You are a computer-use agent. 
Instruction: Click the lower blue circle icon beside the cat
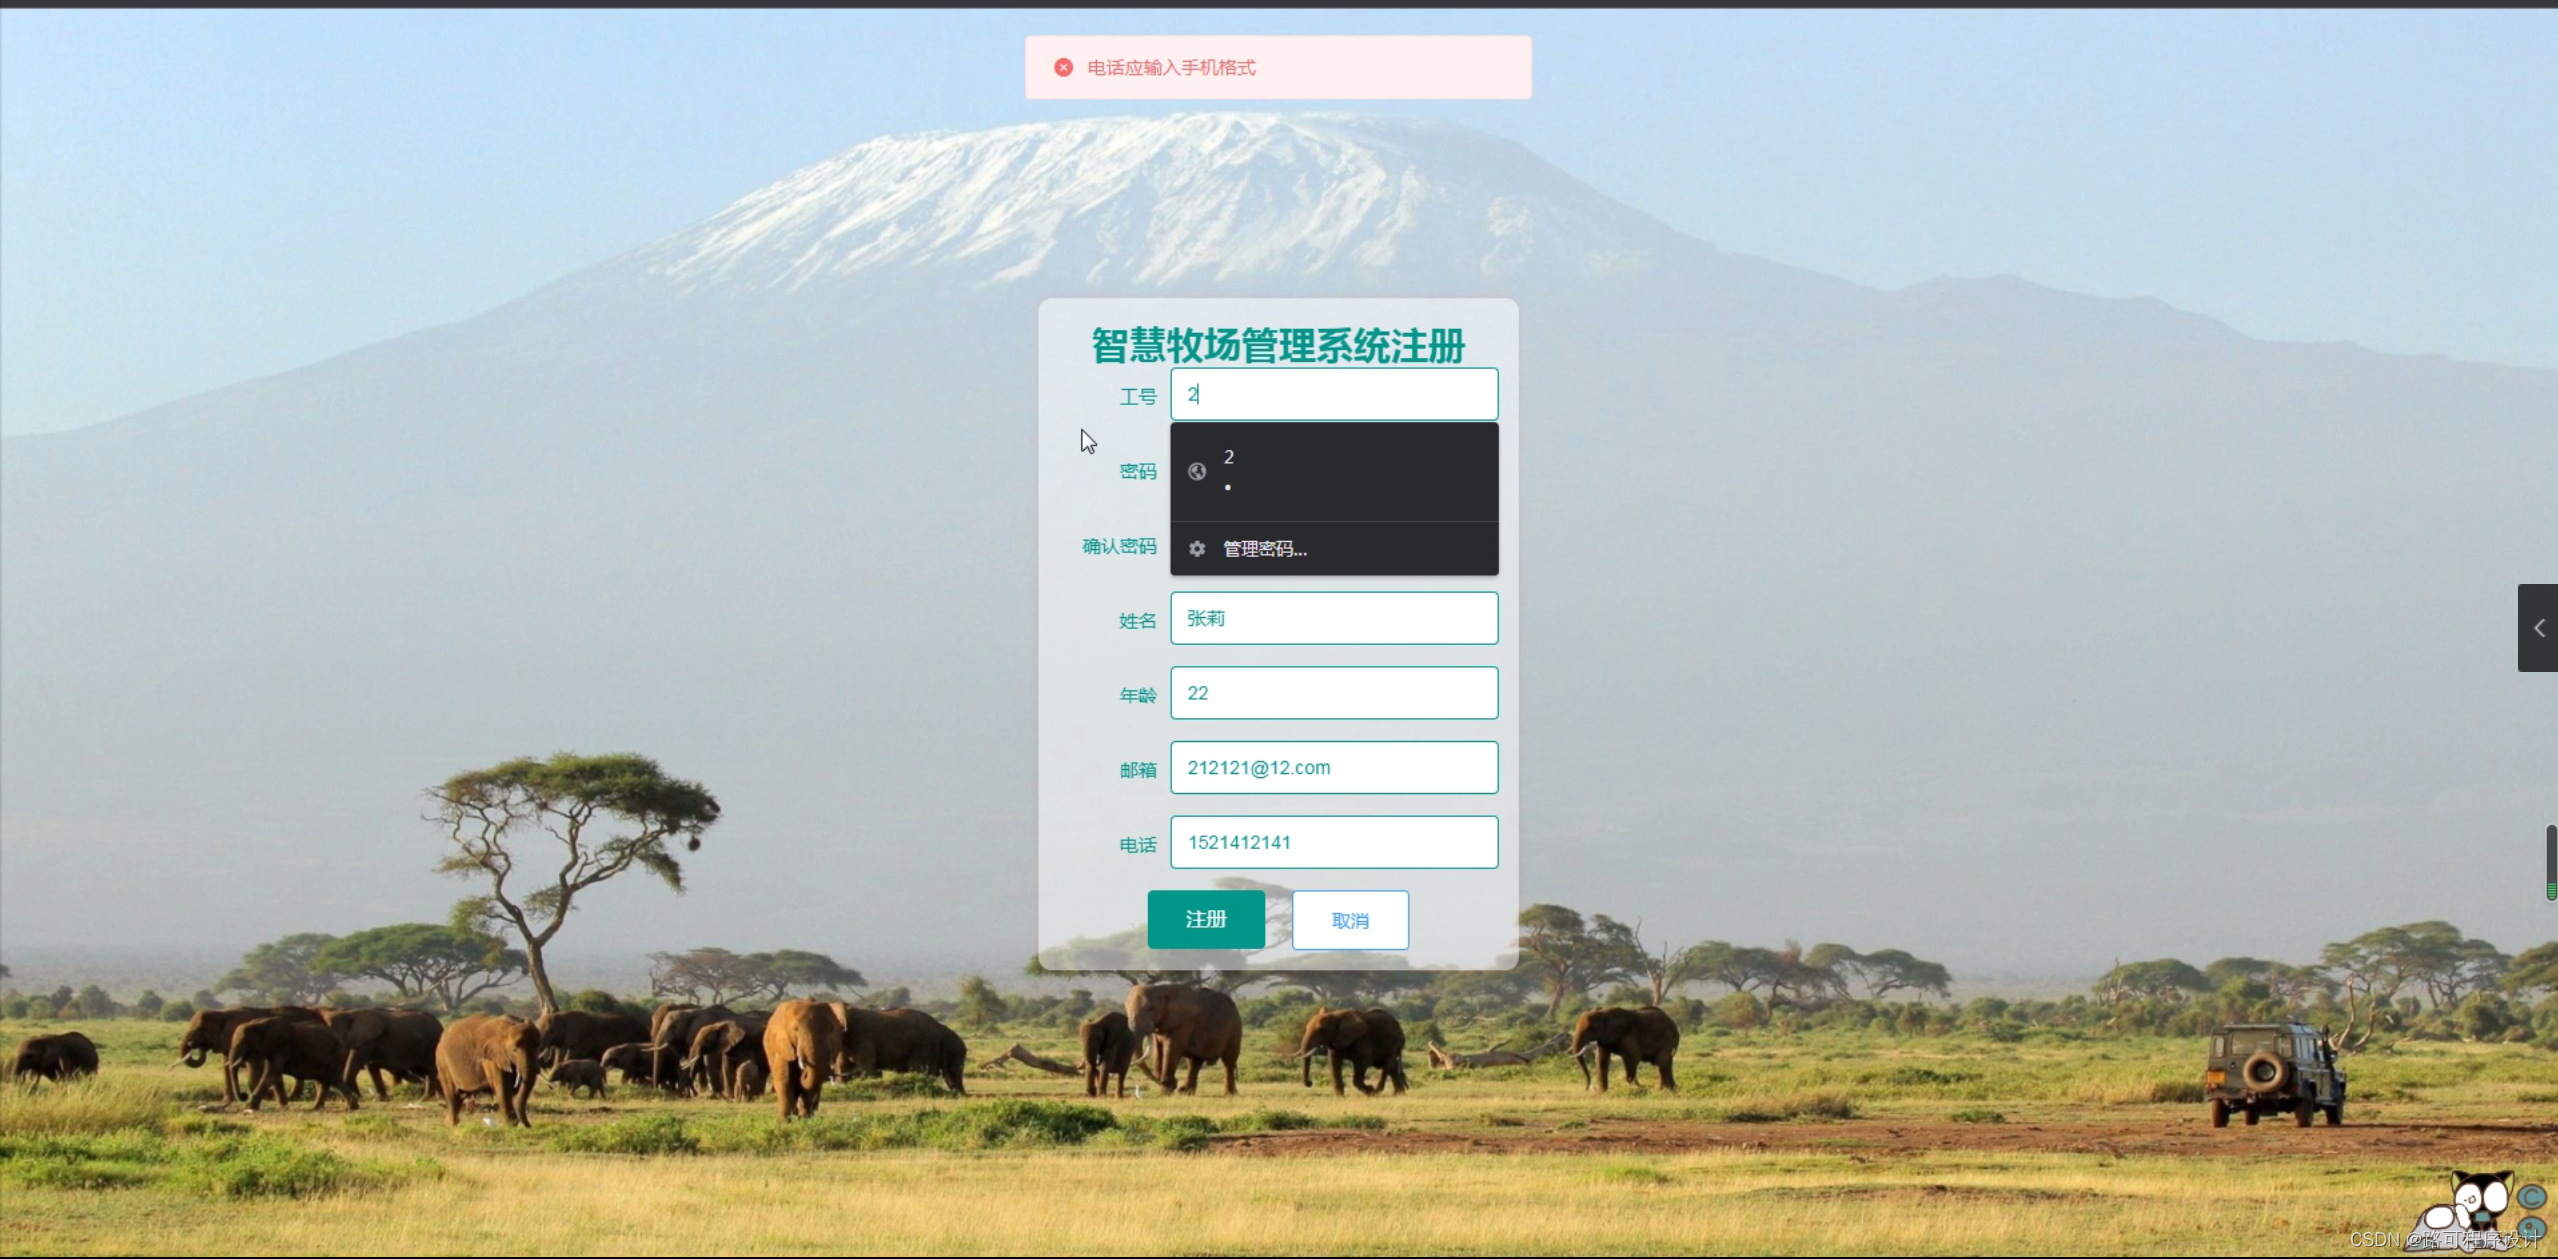[x=2533, y=1227]
